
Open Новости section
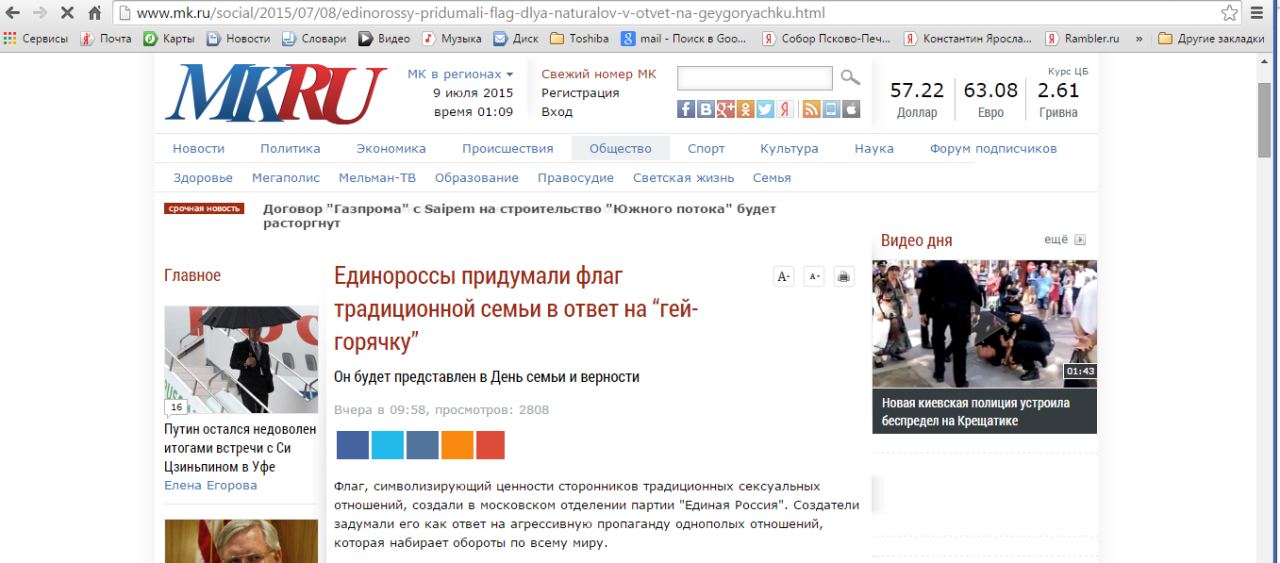198,148
